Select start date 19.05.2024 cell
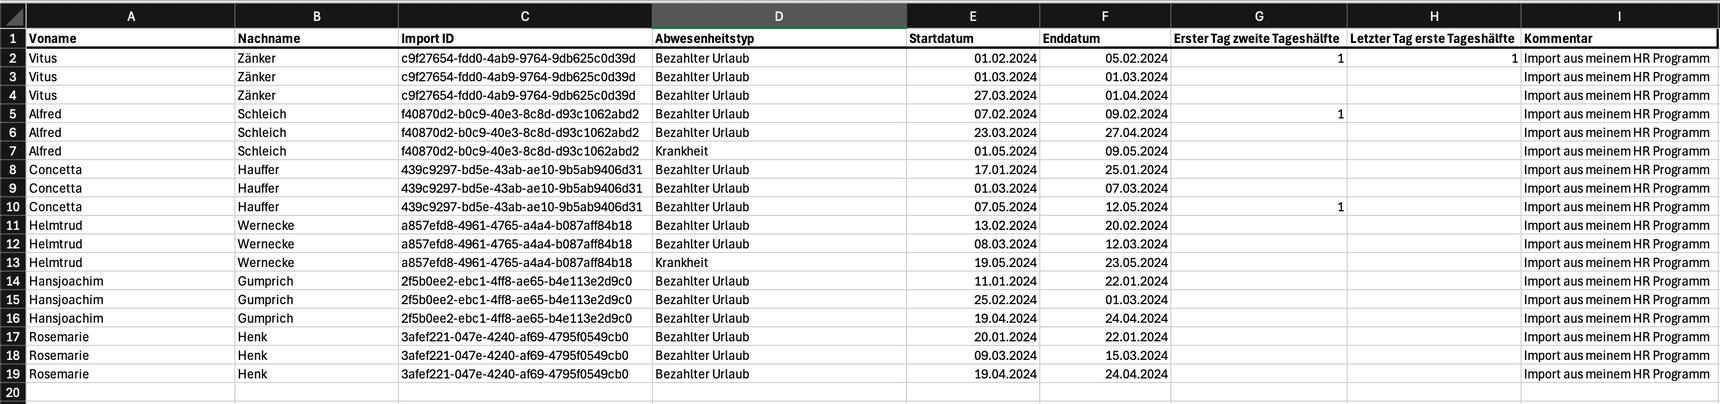Screen dimensions: 1720x404 pos(972,262)
